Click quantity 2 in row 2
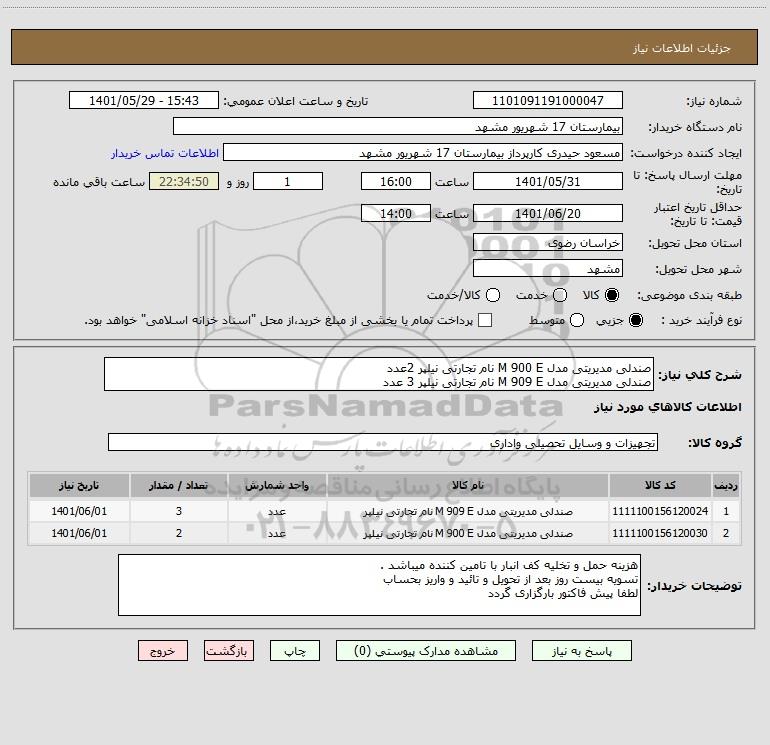Image resolution: width=770 pixels, height=745 pixels. tap(179, 533)
